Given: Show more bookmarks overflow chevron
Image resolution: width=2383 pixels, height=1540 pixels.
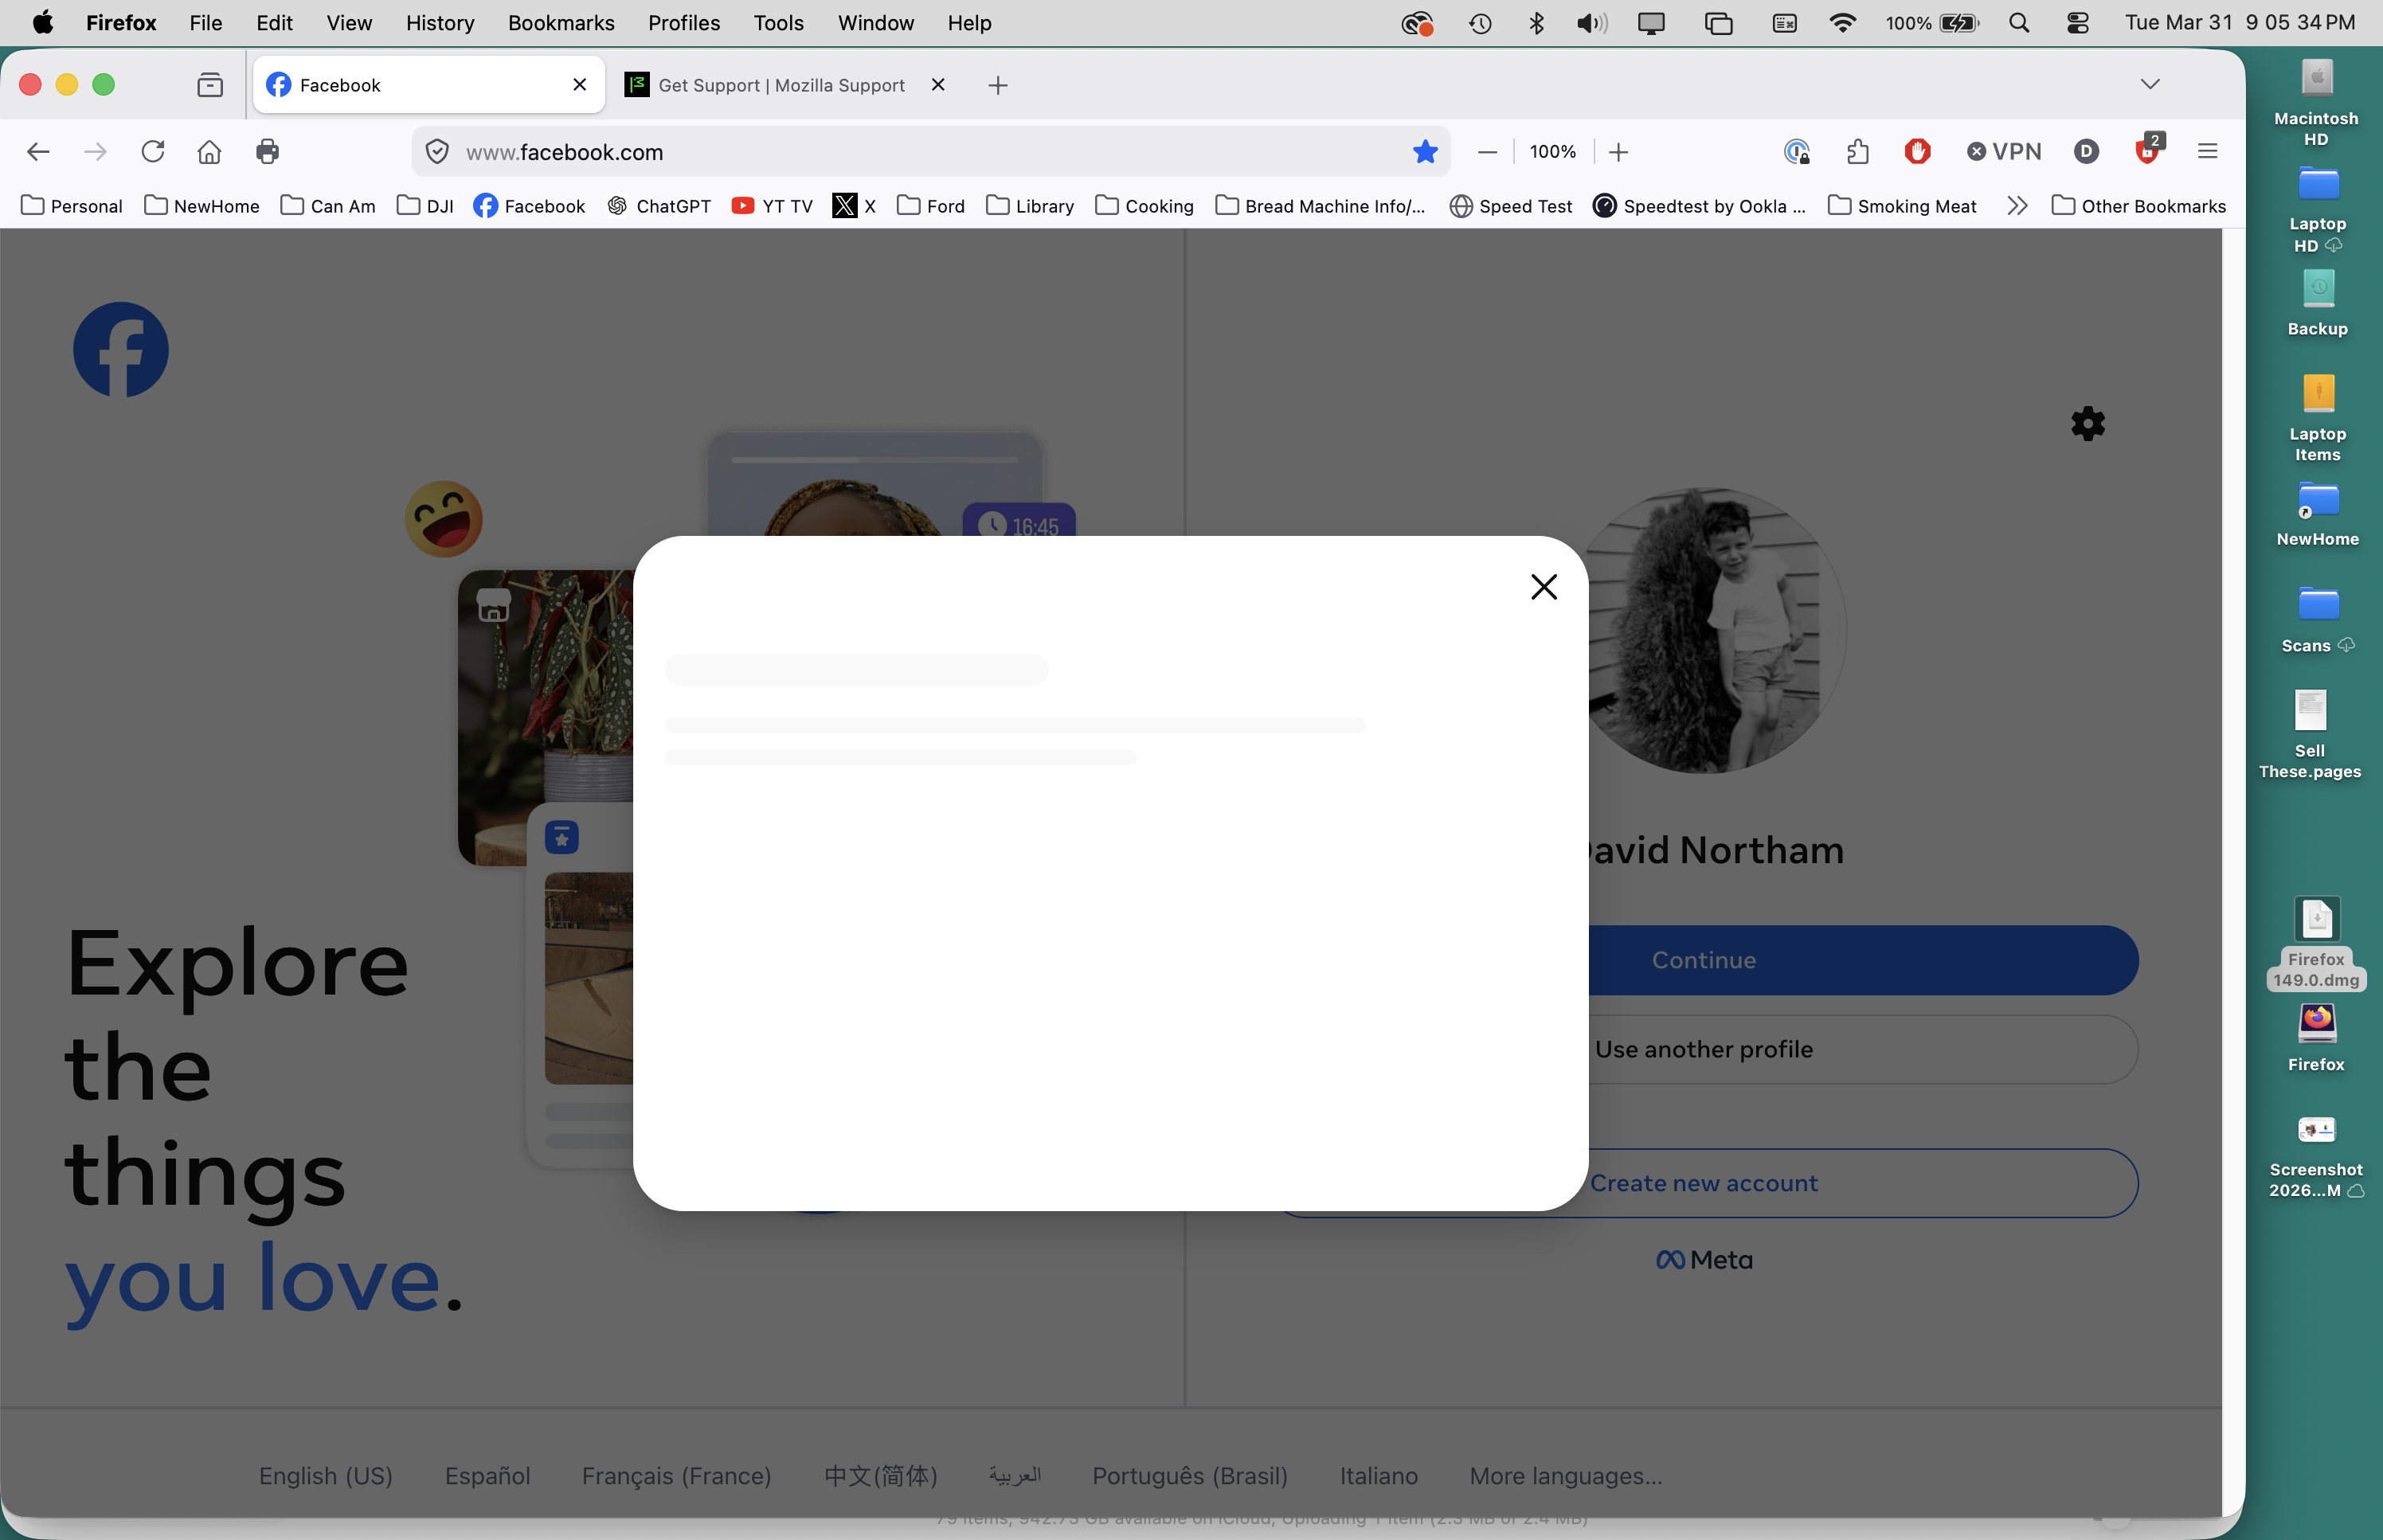Looking at the screenshot, I should [x=2017, y=206].
